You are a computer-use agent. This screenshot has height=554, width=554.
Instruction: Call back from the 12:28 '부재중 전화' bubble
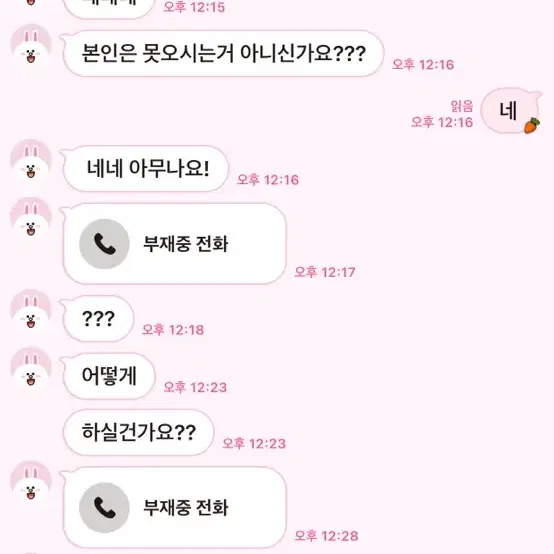[175, 507]
